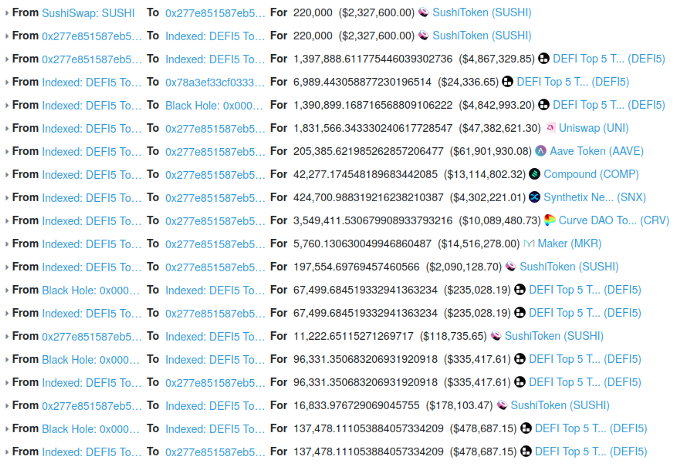This screenshot has height=466, width=700.
Task: Click SushiToken icon in the 11,222.65 row
Action: (496, 336)
